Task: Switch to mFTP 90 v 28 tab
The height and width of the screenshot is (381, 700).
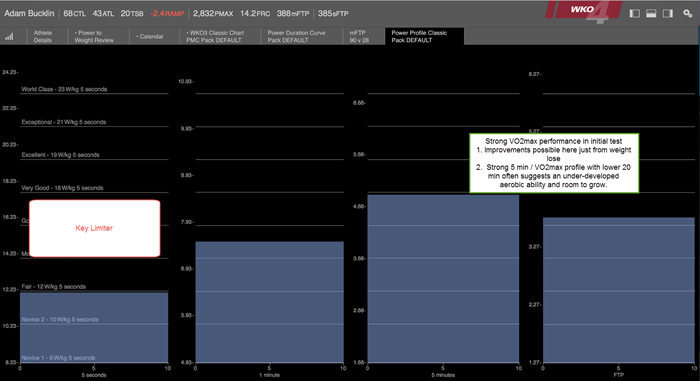Action: point(359,36)
